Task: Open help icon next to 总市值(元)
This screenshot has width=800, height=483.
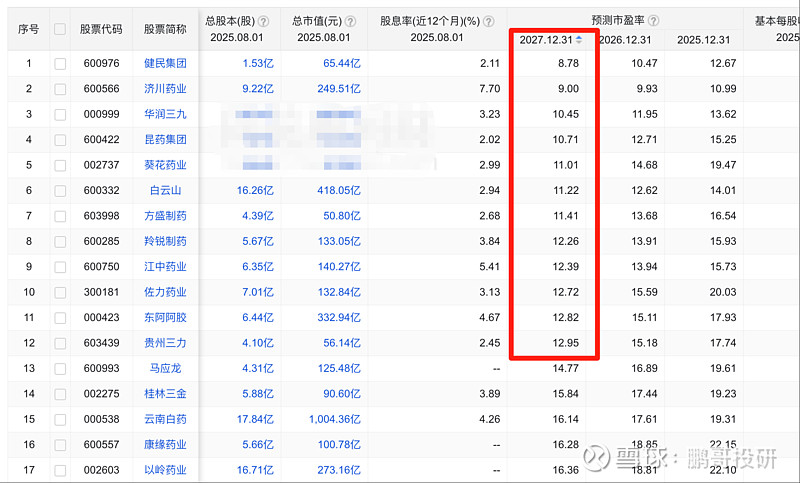Action: click(x=350, y=21)
